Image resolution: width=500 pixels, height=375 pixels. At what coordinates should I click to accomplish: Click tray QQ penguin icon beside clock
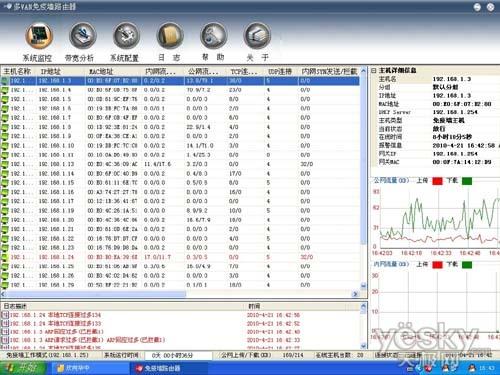tap(472, 368)
